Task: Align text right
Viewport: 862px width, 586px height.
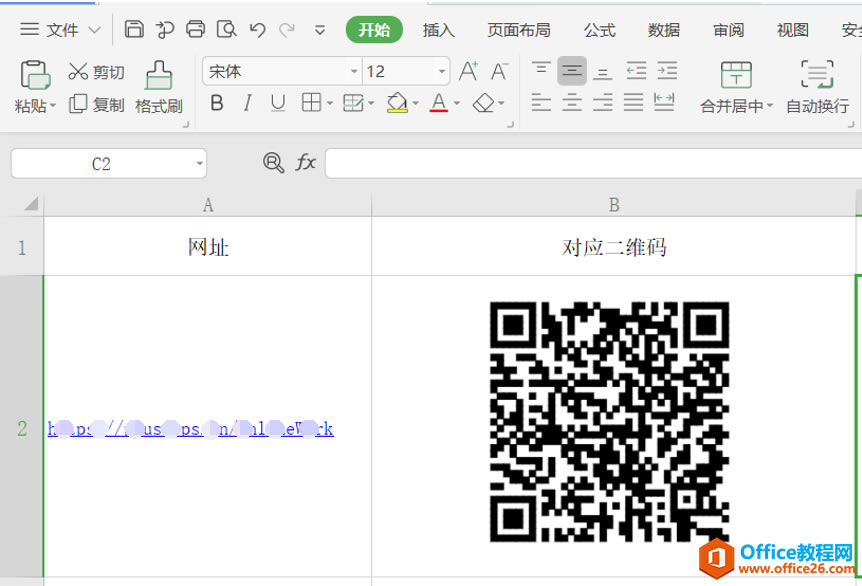Action: [x=603, y=103]
